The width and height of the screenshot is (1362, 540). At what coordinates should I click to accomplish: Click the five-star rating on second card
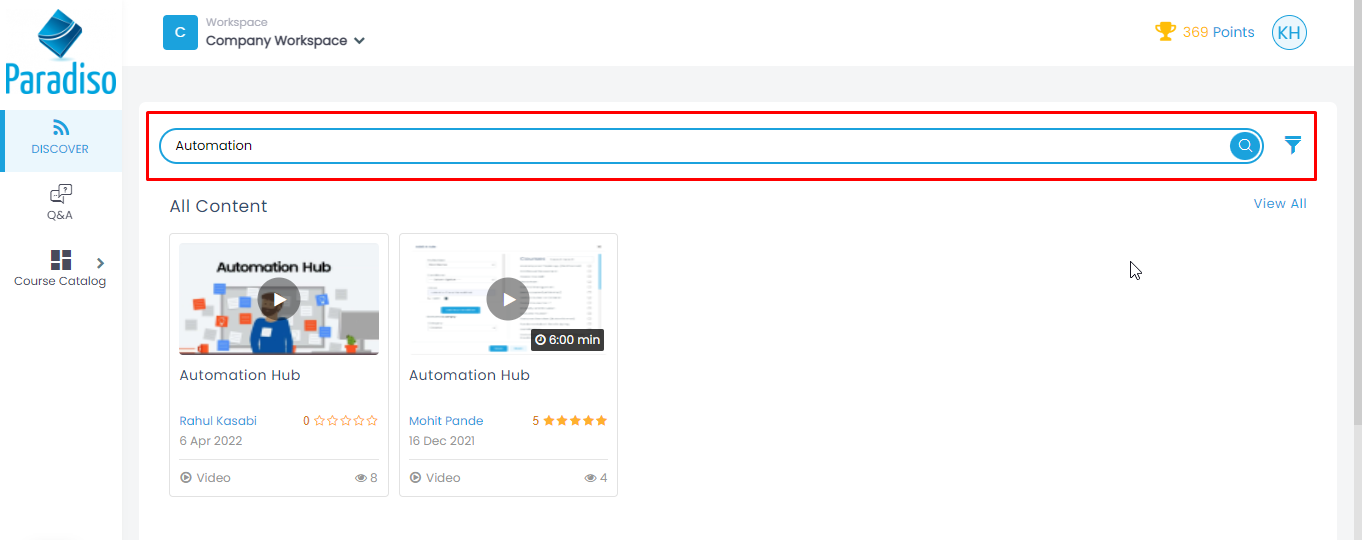tap(575, 421)
